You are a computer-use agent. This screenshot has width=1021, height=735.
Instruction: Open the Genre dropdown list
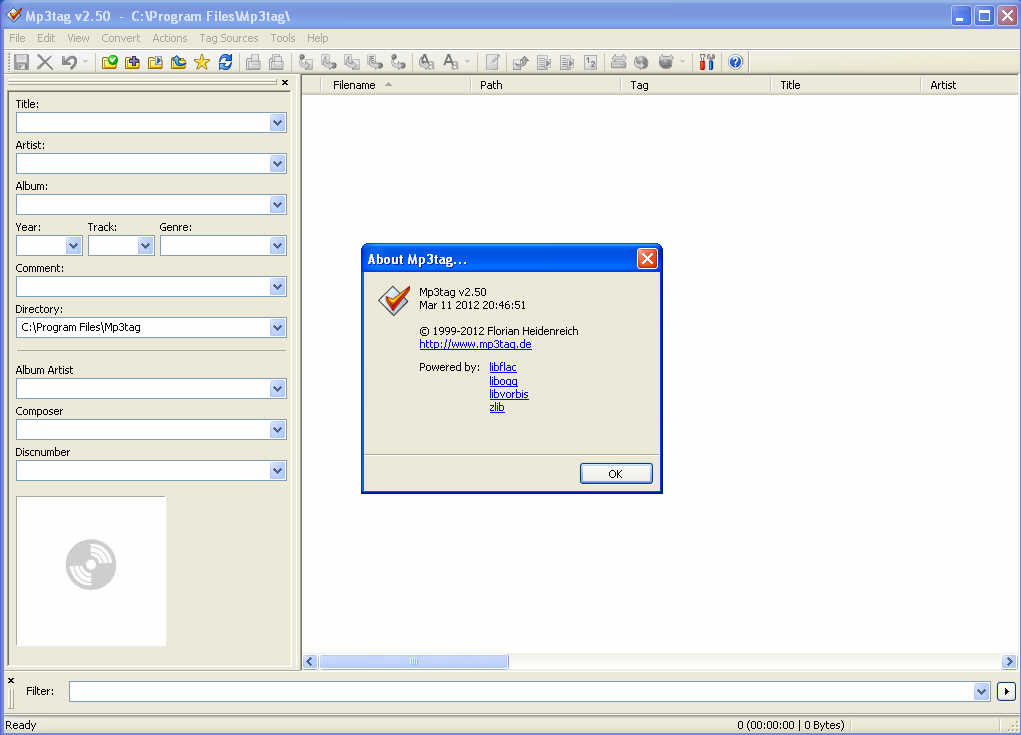point(276,245)
